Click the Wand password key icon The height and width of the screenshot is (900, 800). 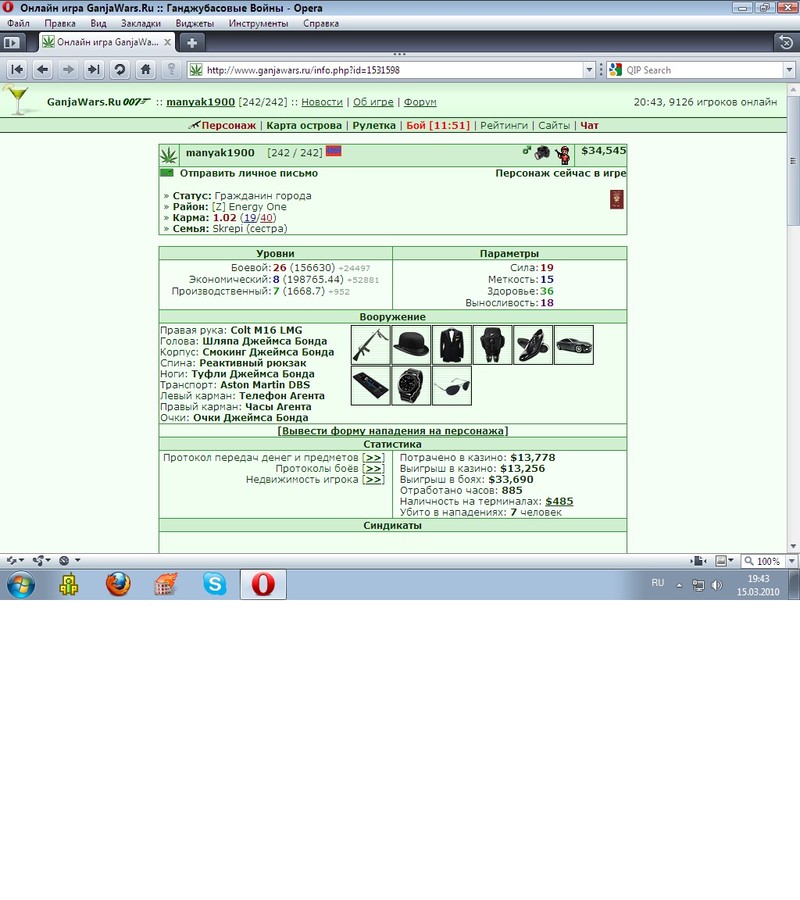pos(171,70)
